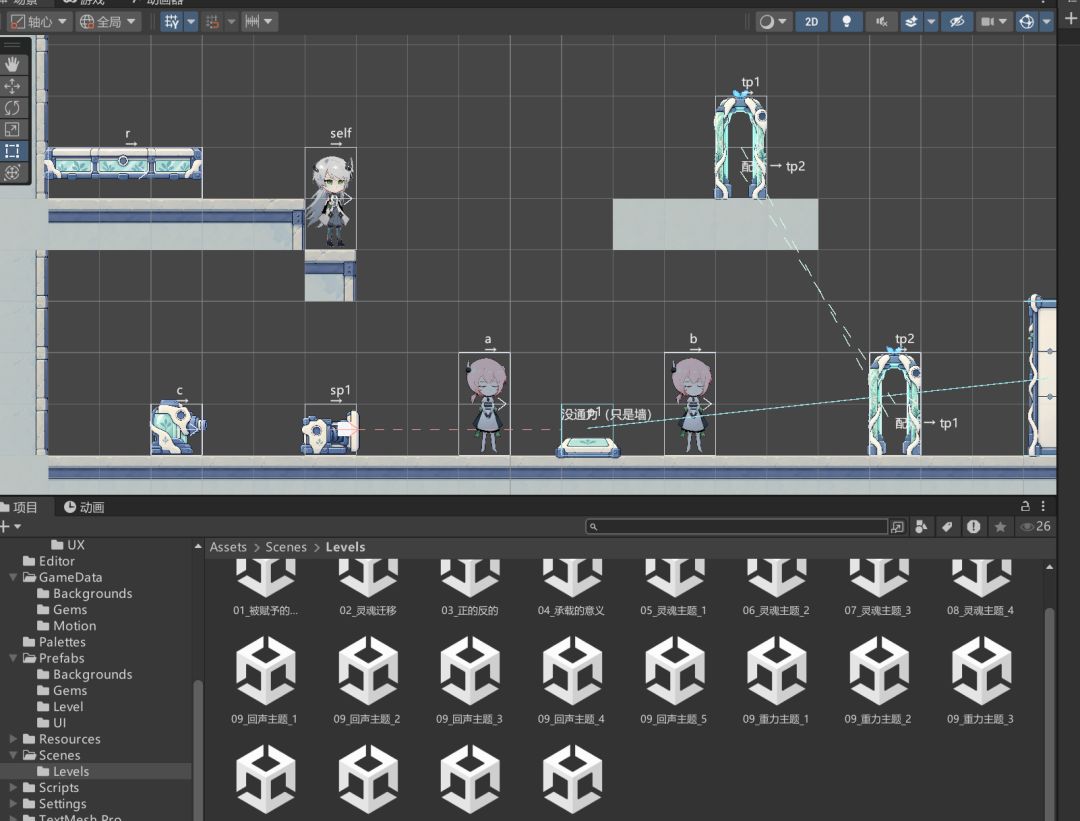Toggle scene lighting bulb
The height and width of the screenshot is (821, 1080).
[x=847, y=21]
